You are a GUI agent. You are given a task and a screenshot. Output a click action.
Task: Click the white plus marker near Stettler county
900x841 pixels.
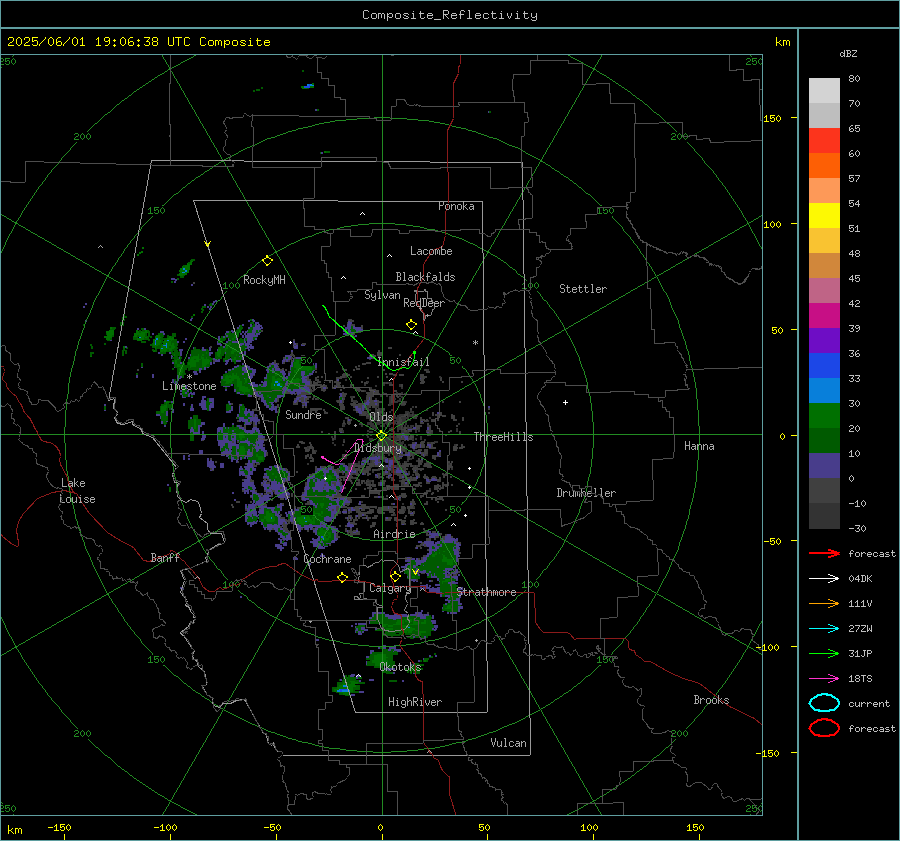(x=565, y=402)
